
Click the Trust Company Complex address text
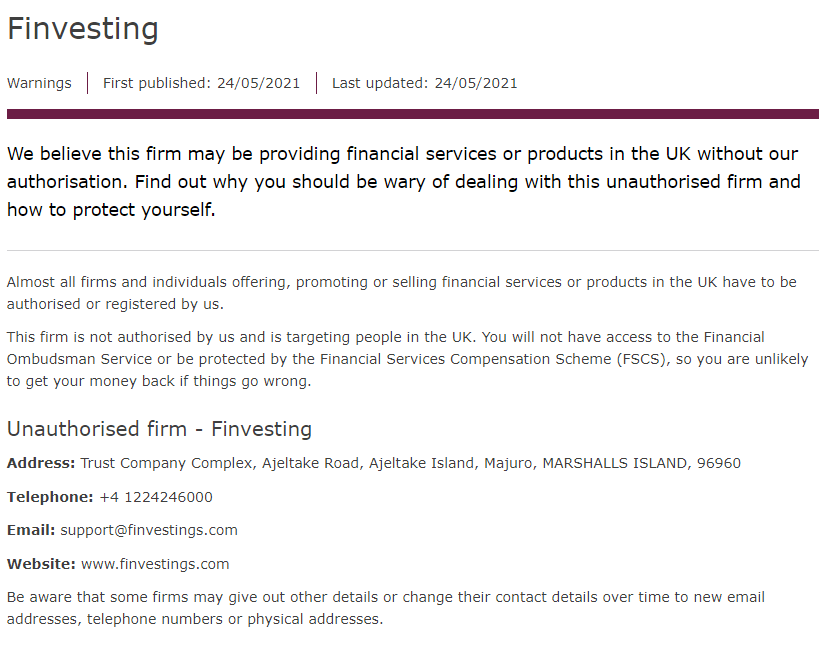pos(410,463)
